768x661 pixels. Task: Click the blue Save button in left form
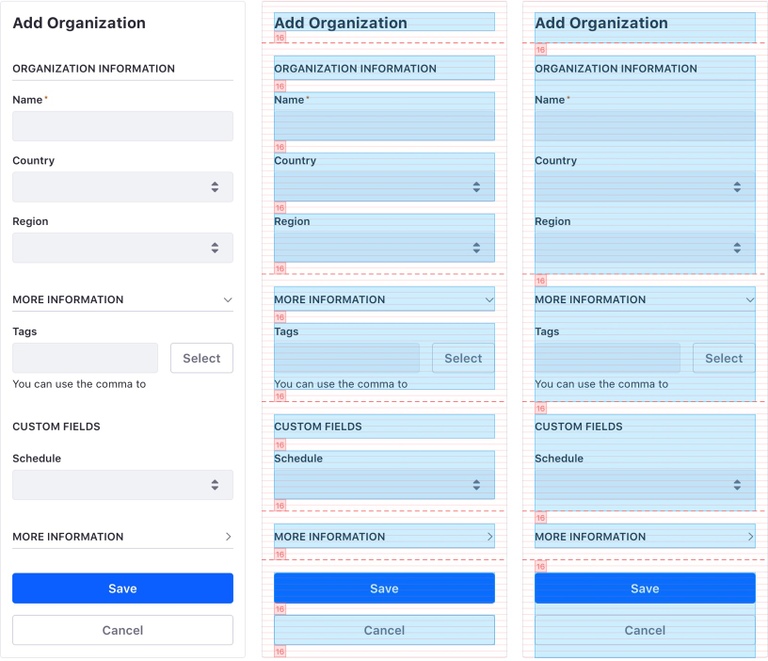tap(122, 588)
